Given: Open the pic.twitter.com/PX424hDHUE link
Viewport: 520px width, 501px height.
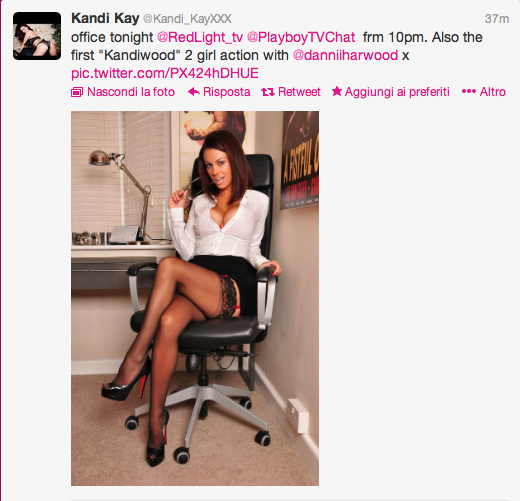Looking at the screenshot, I should [165, 73].
